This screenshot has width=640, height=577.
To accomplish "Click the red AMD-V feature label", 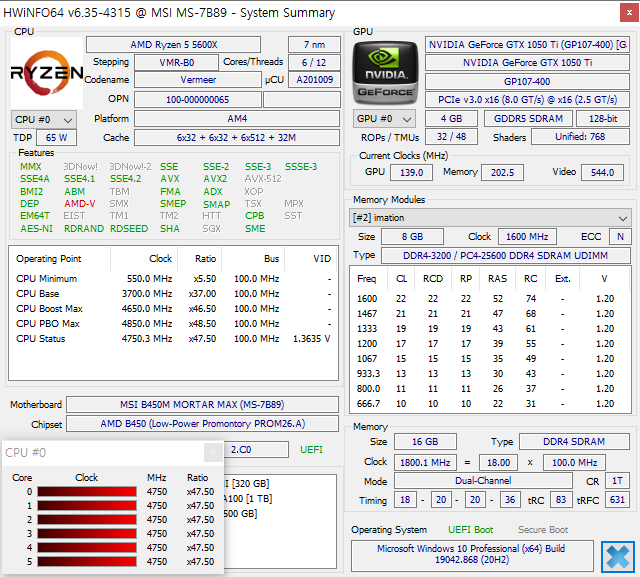I will coord(80,204).
